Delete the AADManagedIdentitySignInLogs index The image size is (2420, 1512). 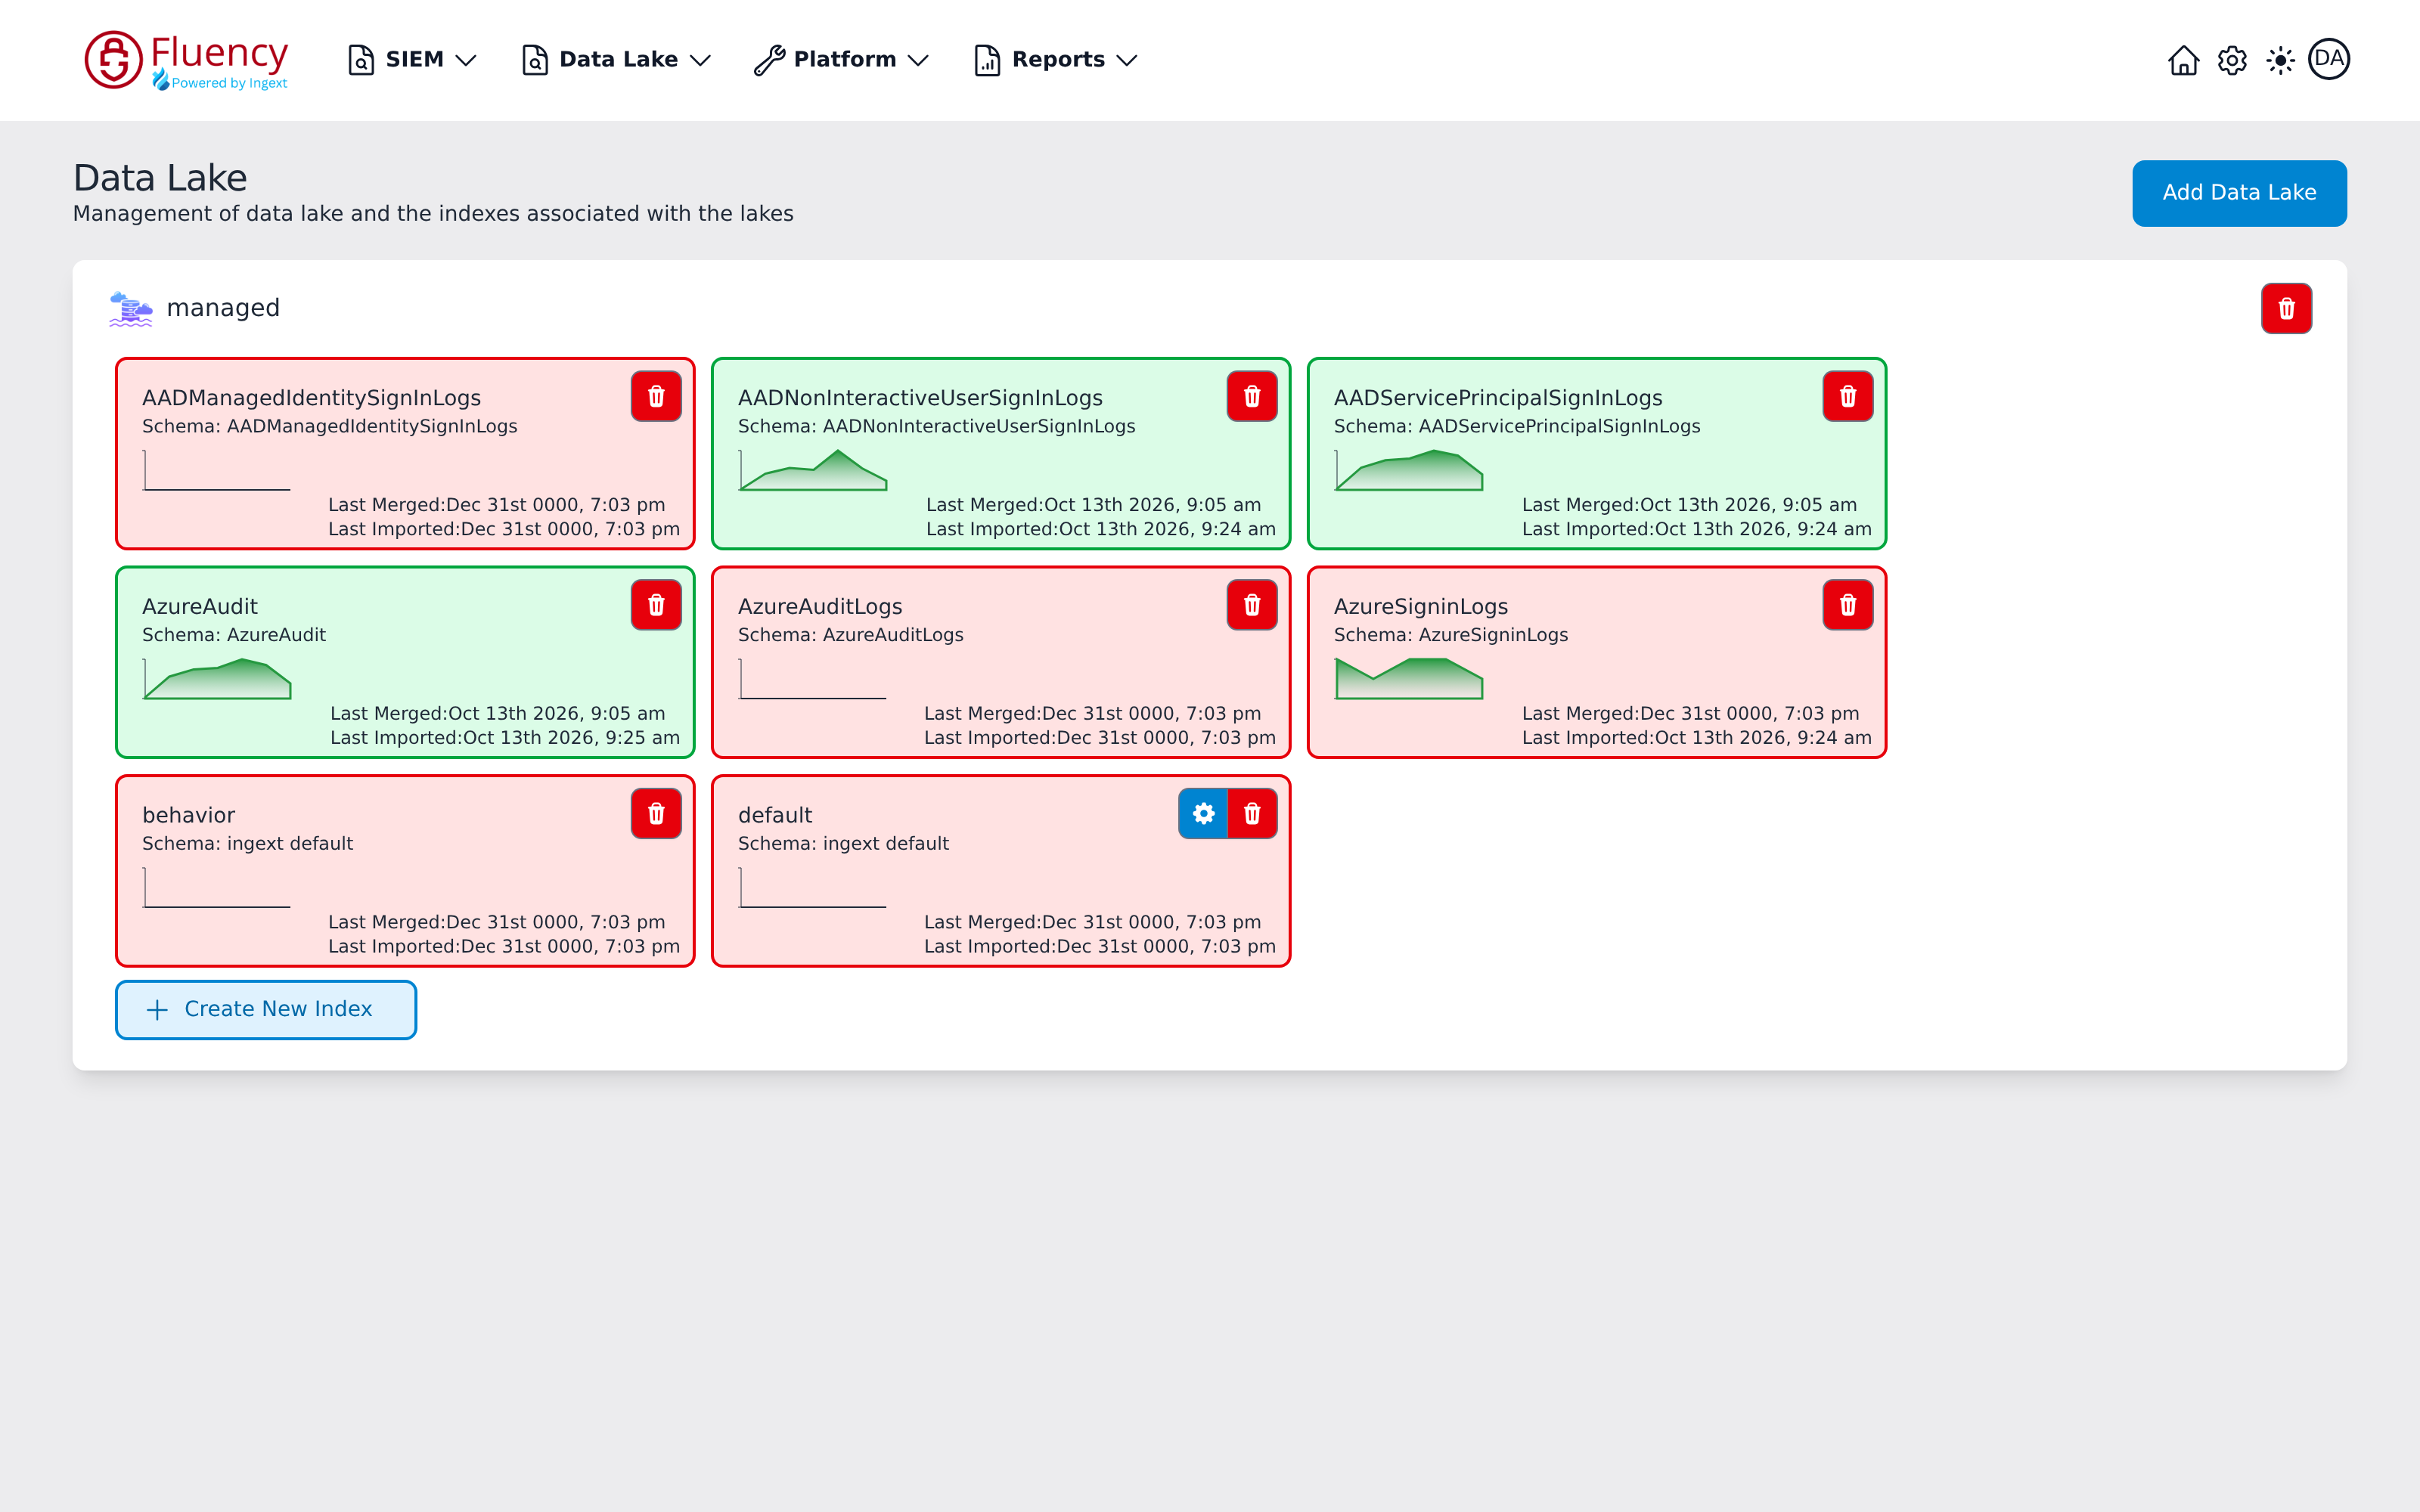(656, 396)
